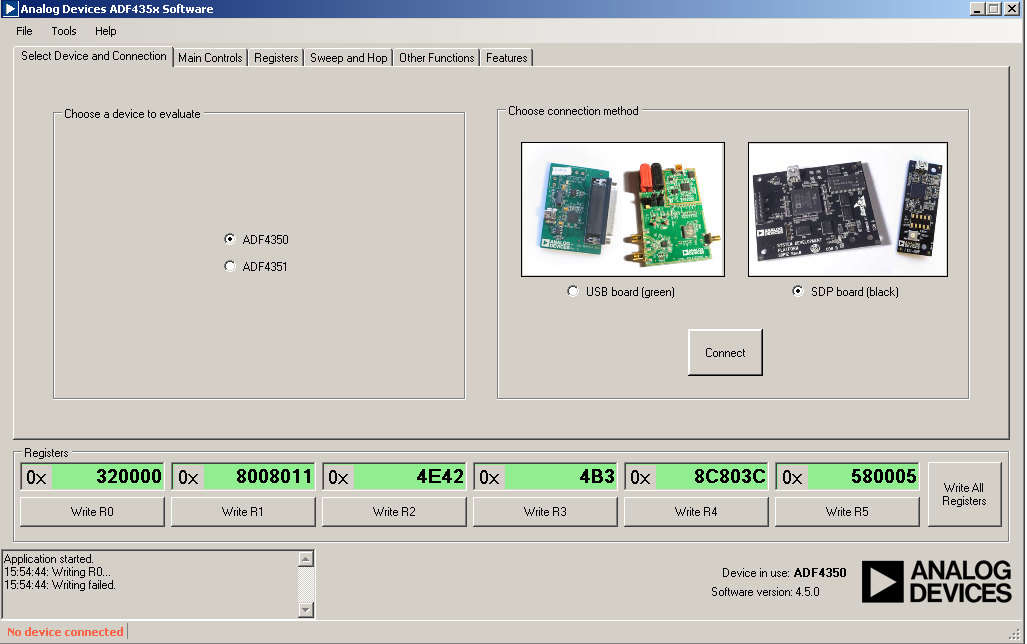Click the R4 register field 8C803C
This screenshot has width=1027, height=644.
pyautogui.click(x=711, y=476)
